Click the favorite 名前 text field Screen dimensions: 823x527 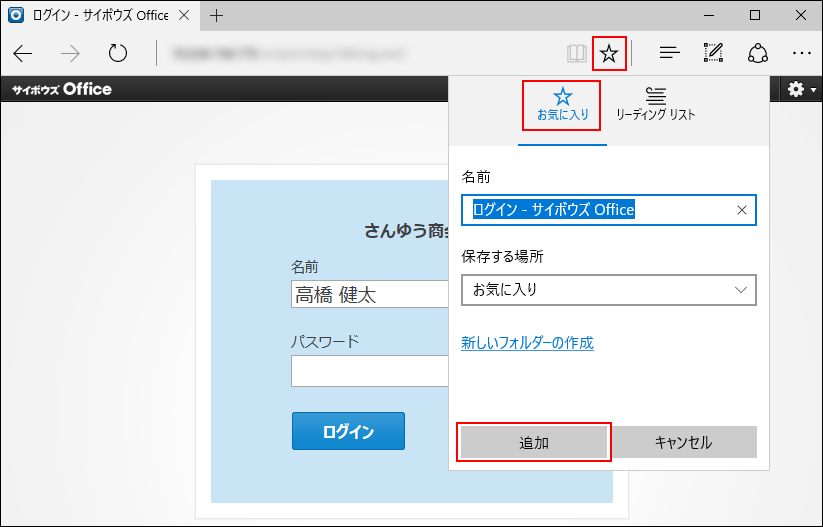click(609, 210)
